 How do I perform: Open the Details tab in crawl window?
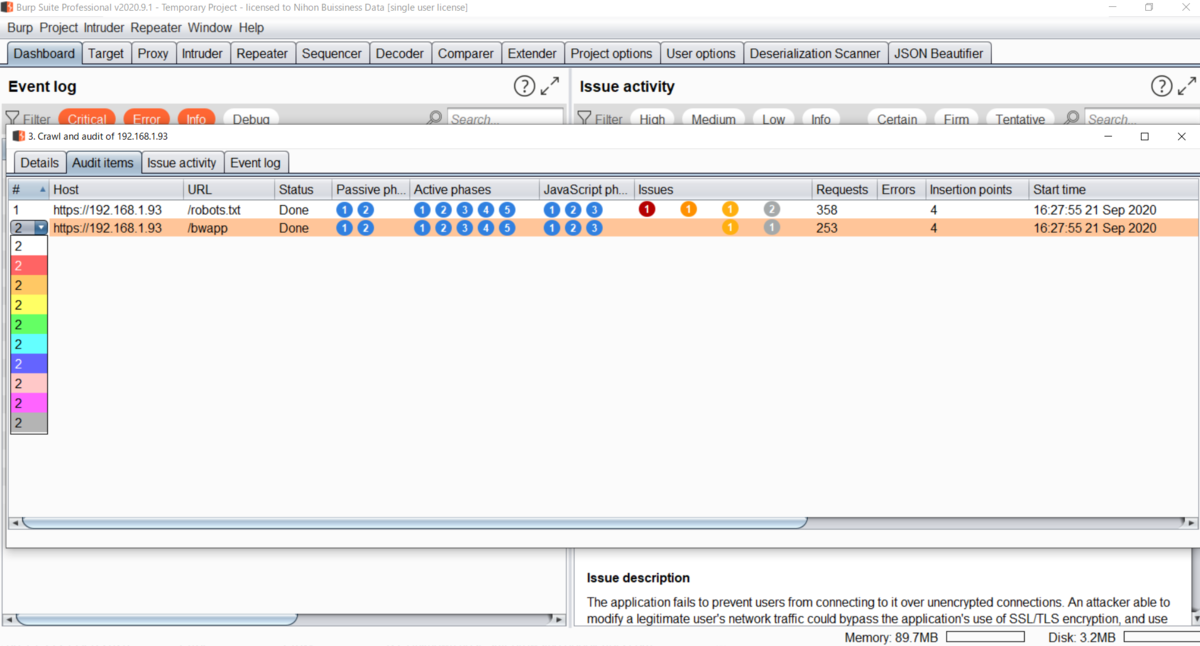click(x=40, y=162)
